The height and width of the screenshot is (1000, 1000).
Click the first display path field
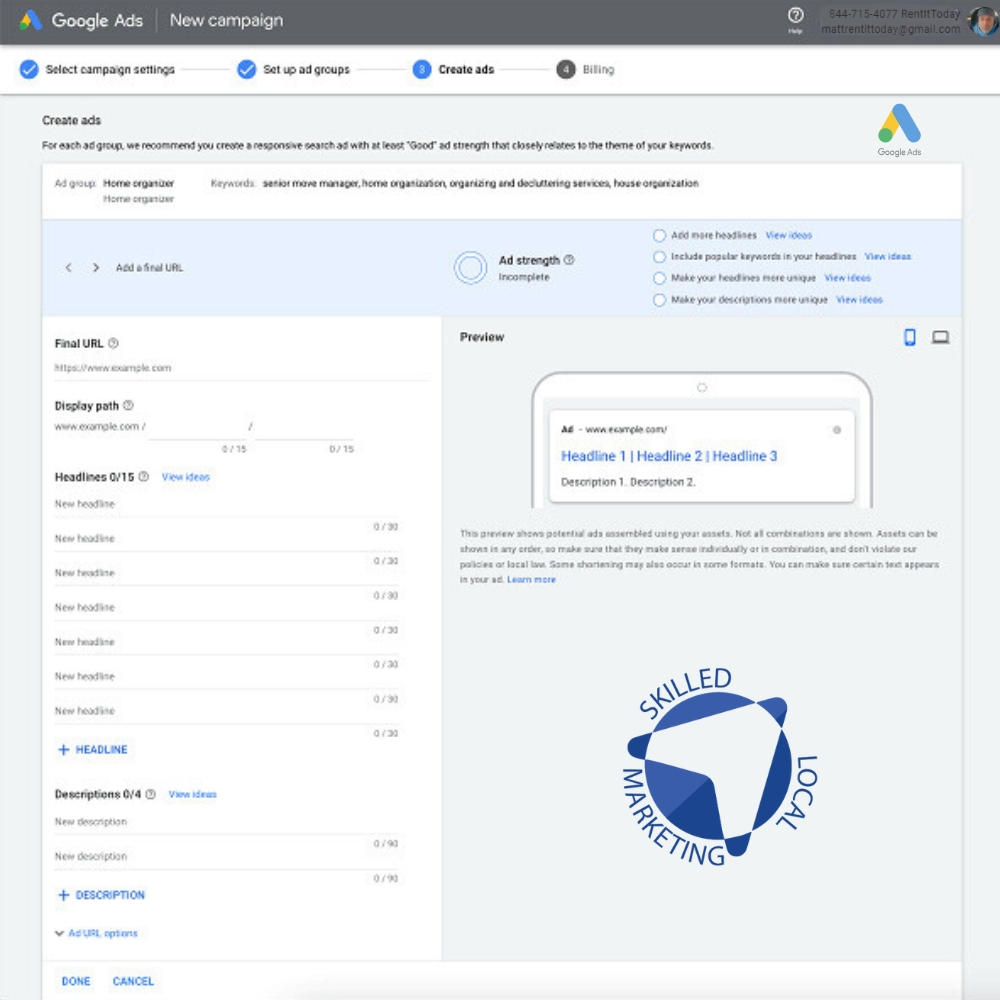(198, 427)
